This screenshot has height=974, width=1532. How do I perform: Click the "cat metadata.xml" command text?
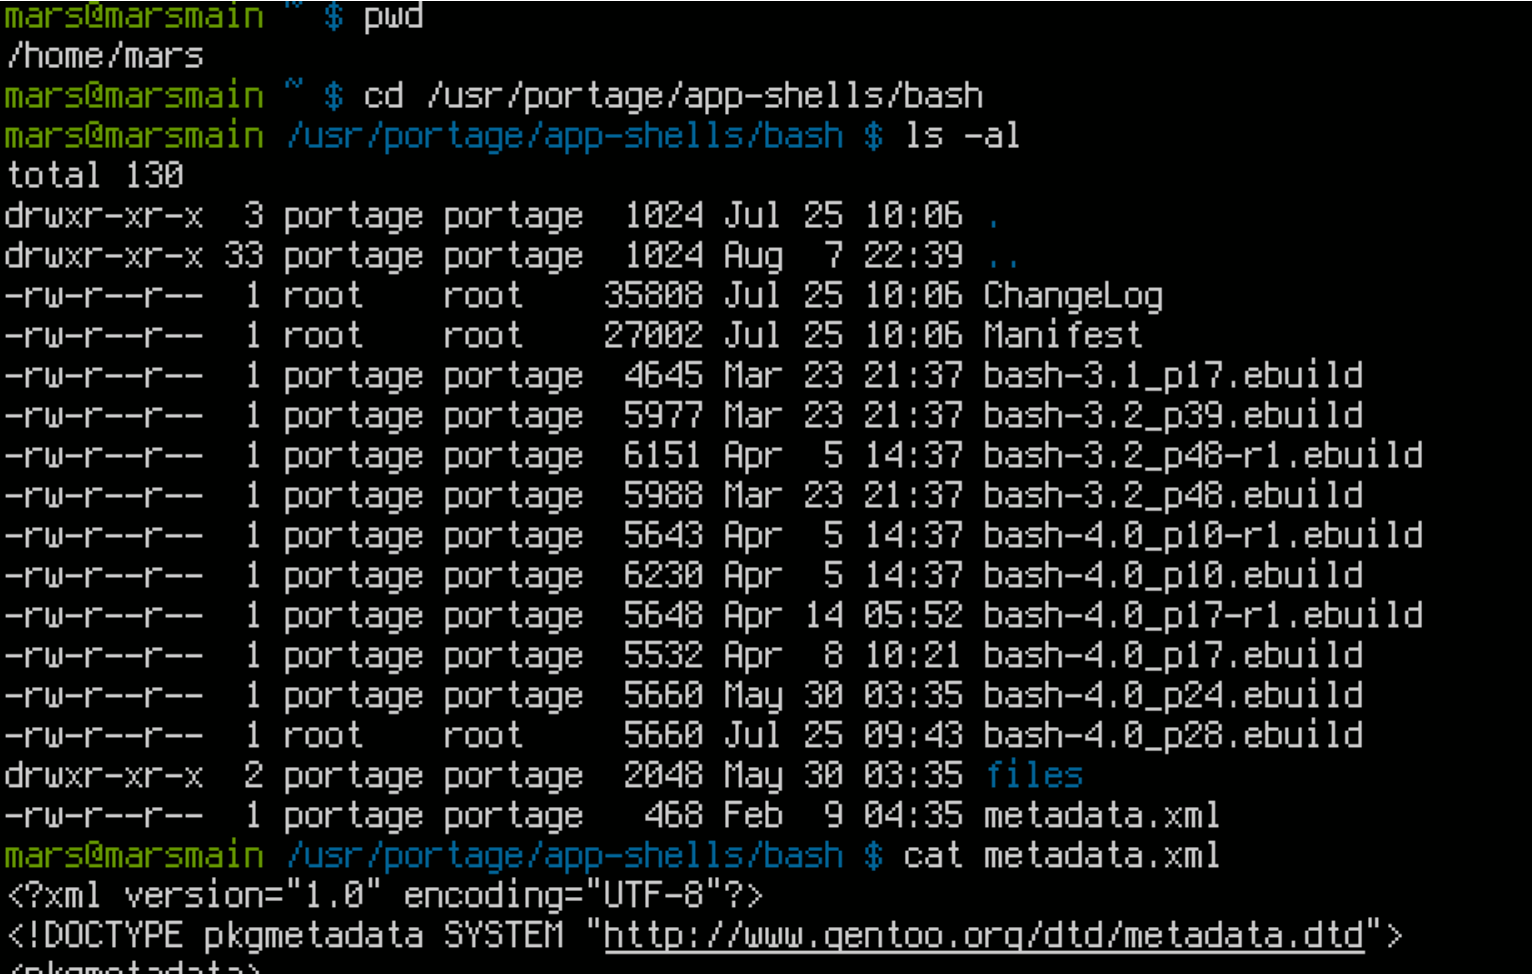coord(1061,856)
